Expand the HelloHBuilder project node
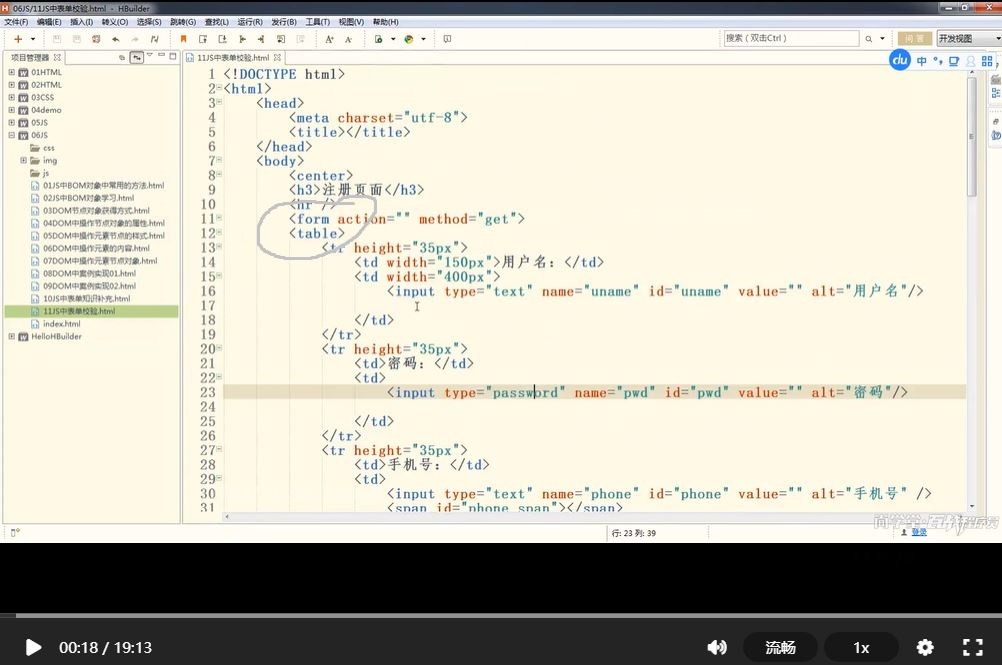 coord(12,337)
